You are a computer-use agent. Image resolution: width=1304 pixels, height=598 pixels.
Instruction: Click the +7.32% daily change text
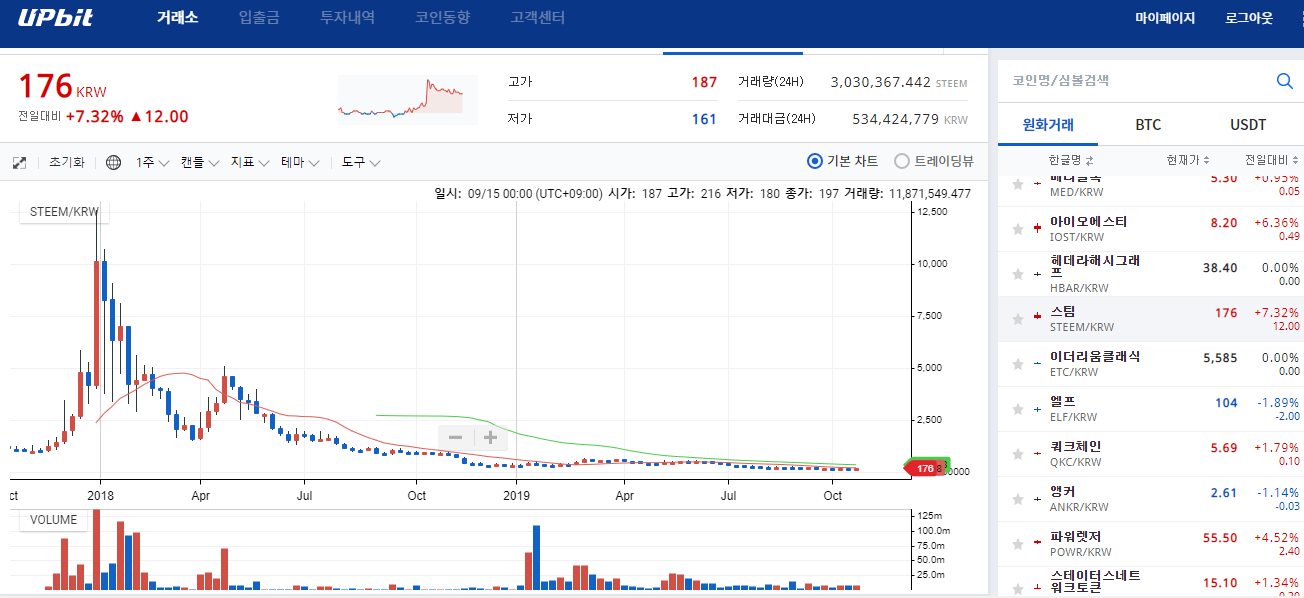click(x=95, y=116)
